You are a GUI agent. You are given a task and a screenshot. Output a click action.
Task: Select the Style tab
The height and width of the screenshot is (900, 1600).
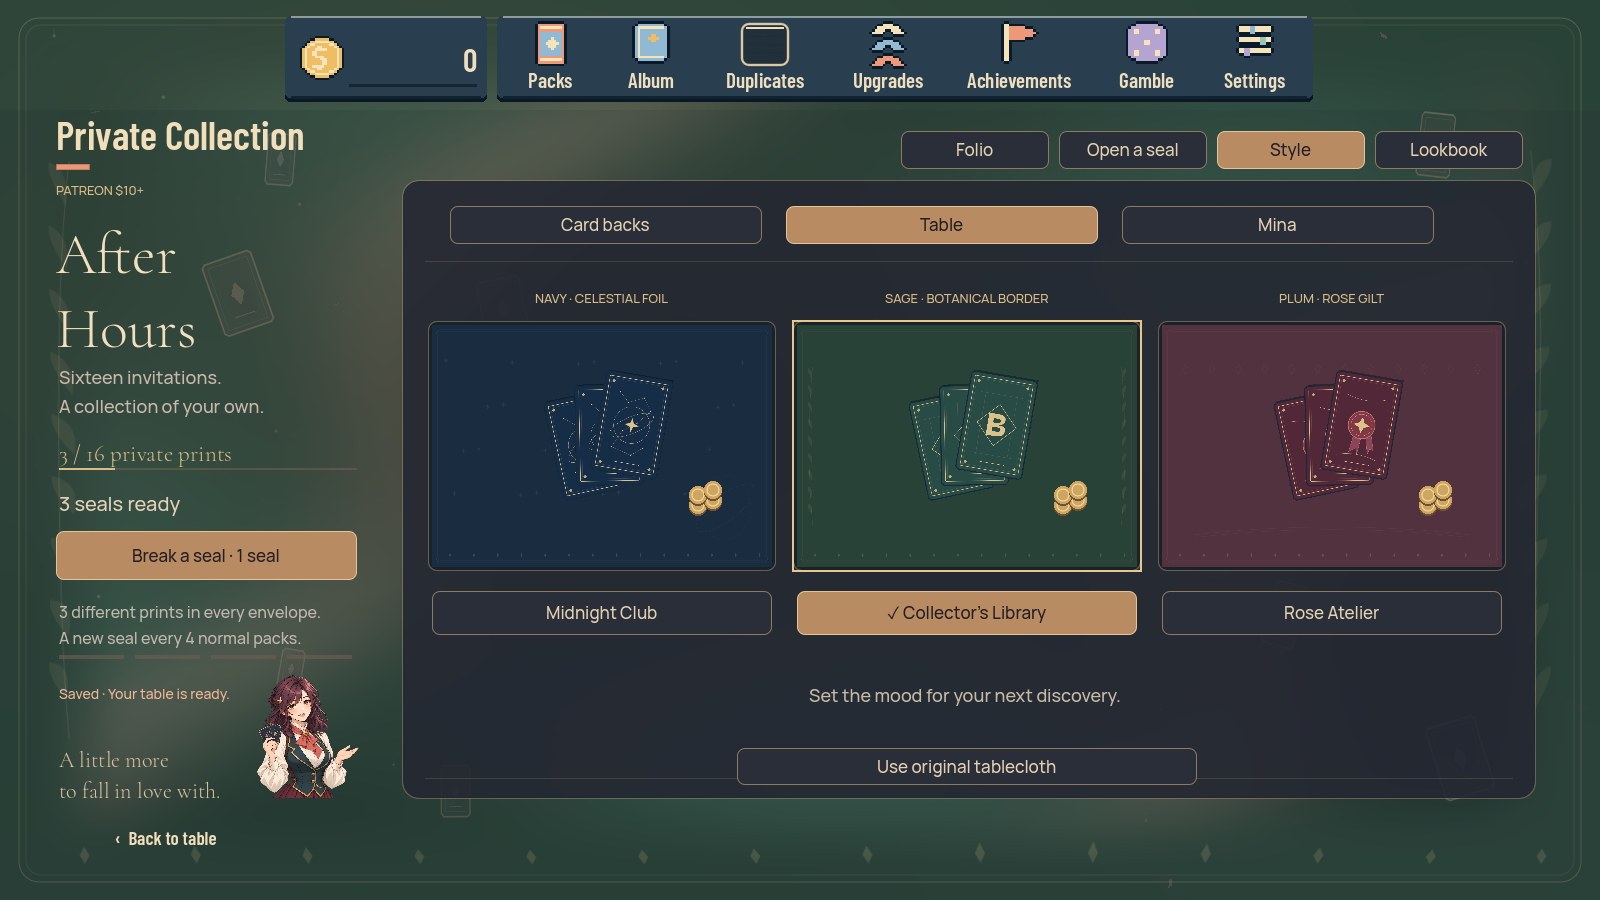(x=1291, y=150)
